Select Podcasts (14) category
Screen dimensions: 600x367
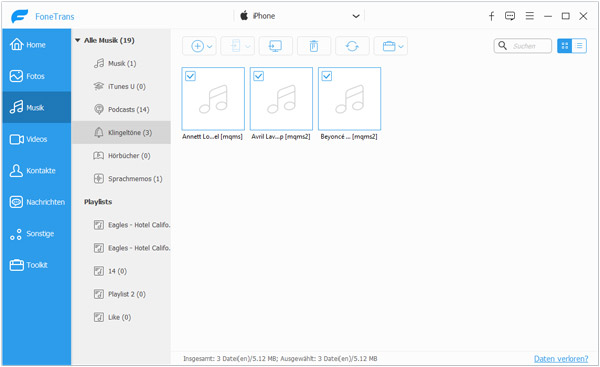(x=121, y=109)
